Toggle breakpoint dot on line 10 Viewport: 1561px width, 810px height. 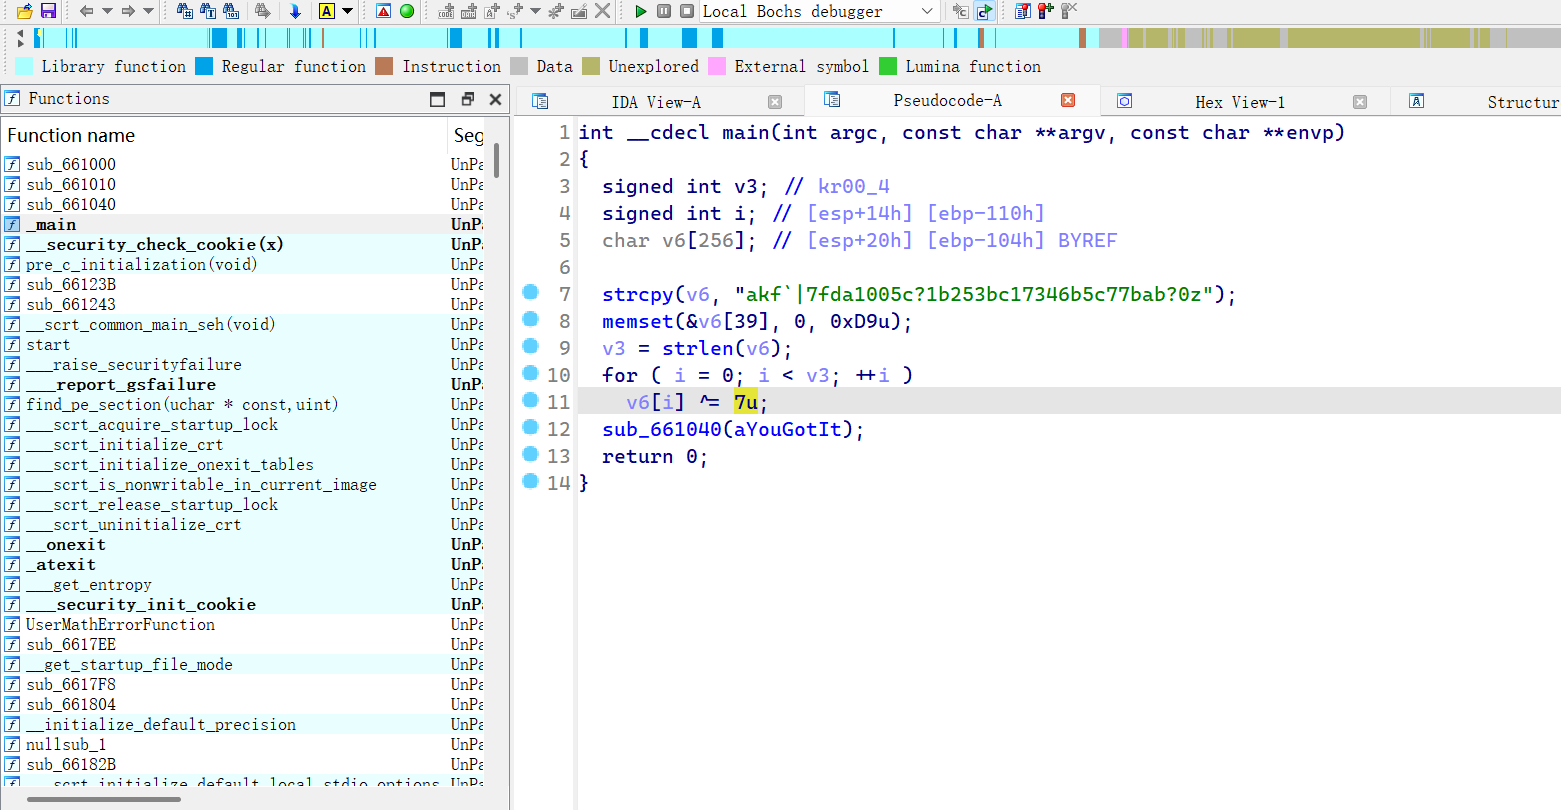click(x=531, y=373)
